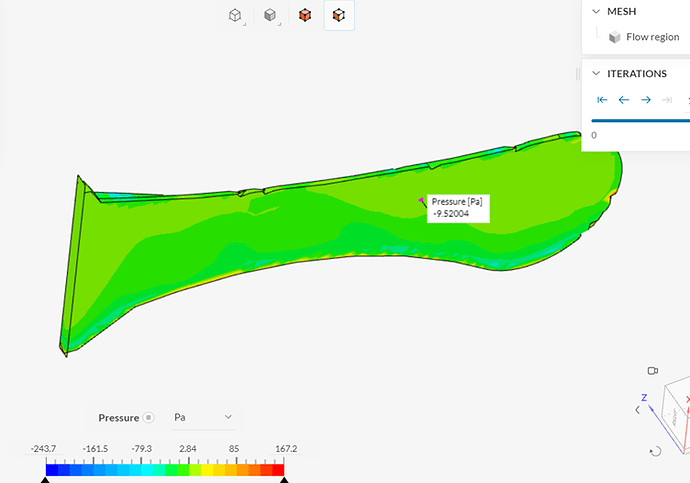
Task: Step to the next iteration
Action: tap(646, 100)
